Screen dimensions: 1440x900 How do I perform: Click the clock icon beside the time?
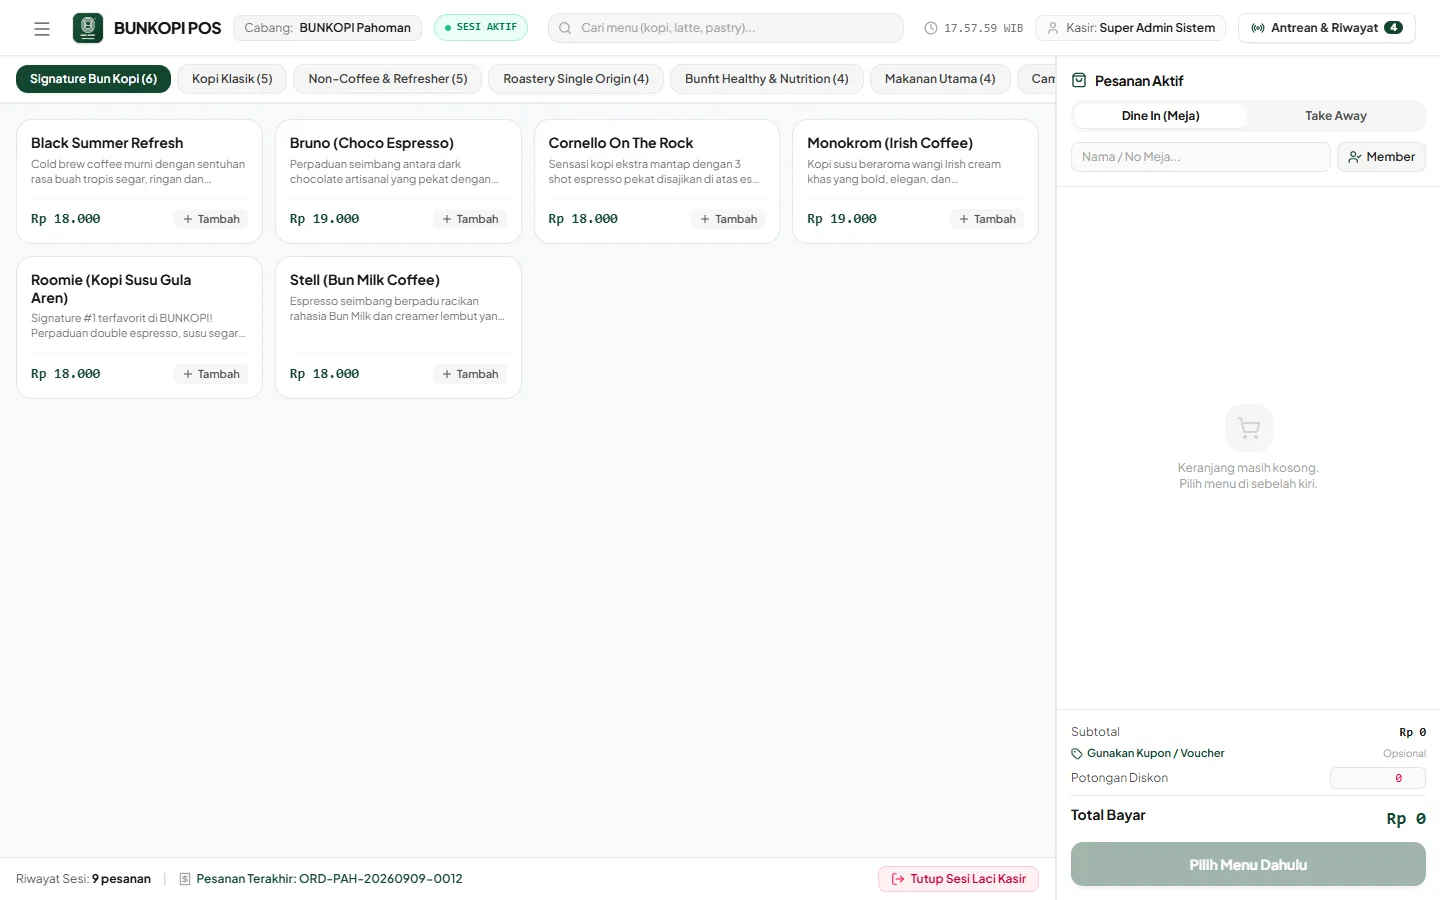[931, 28]
